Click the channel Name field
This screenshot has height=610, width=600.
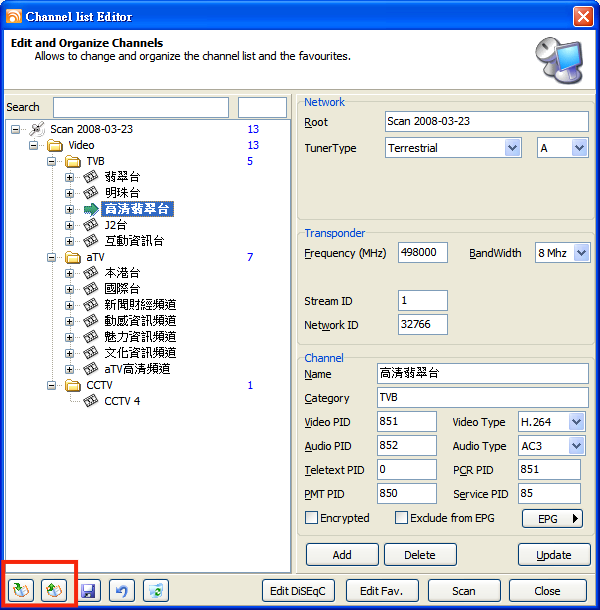coord(482,373)
